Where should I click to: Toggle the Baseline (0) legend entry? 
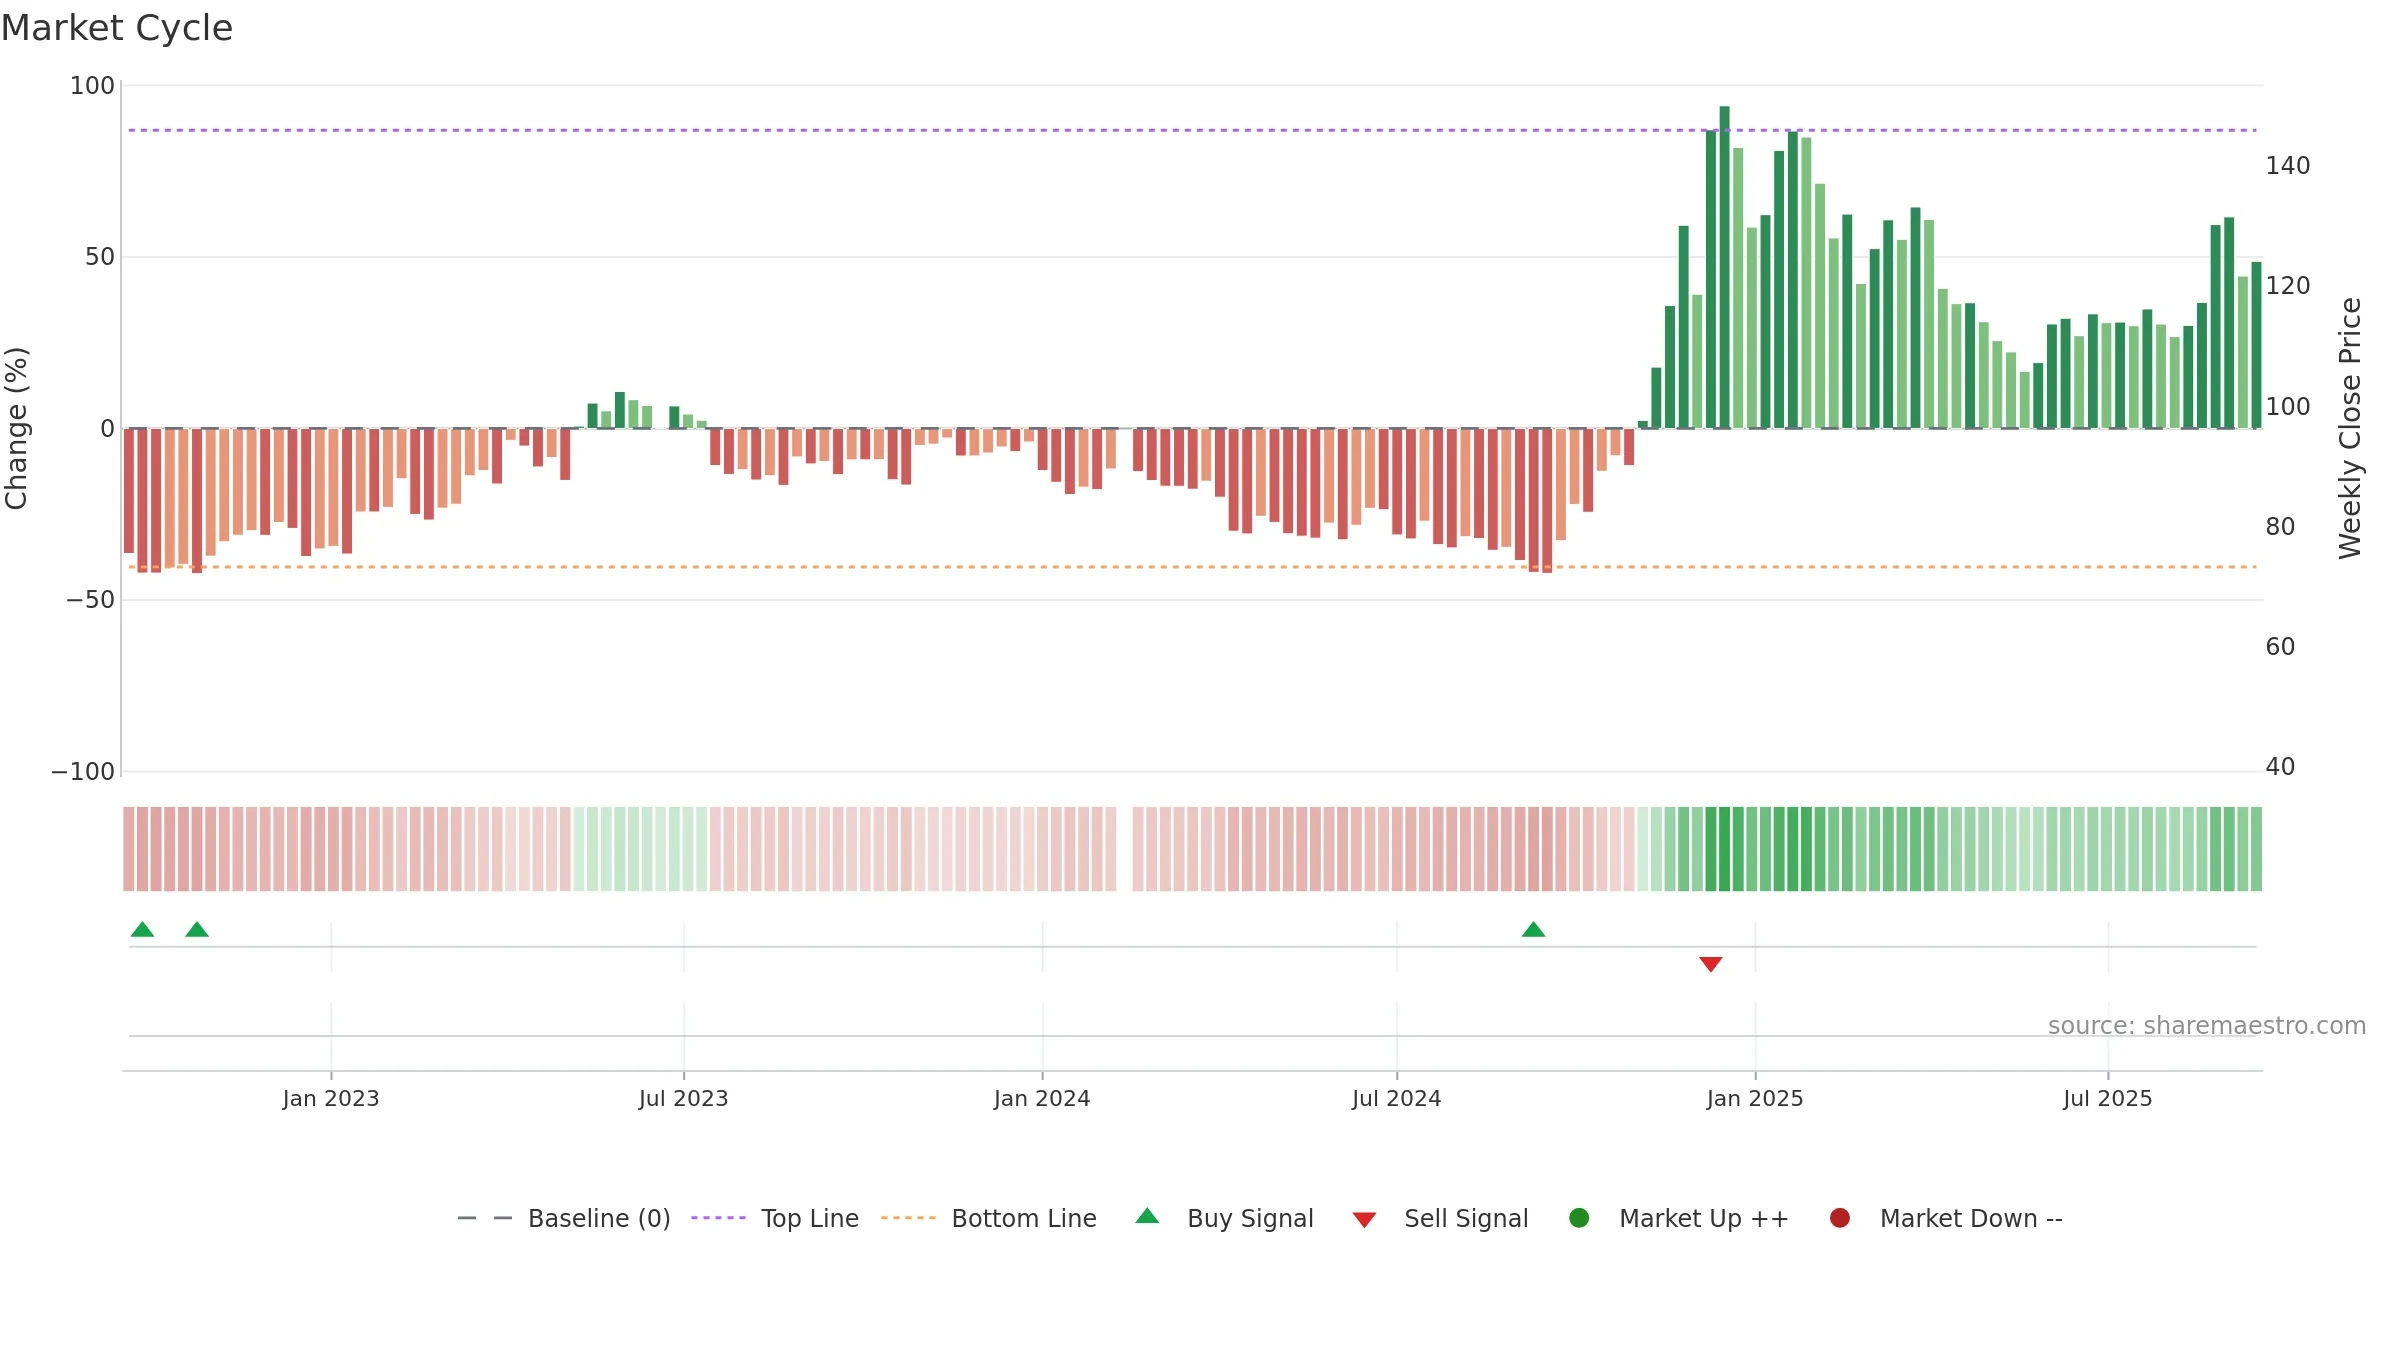pos(563,1218)
